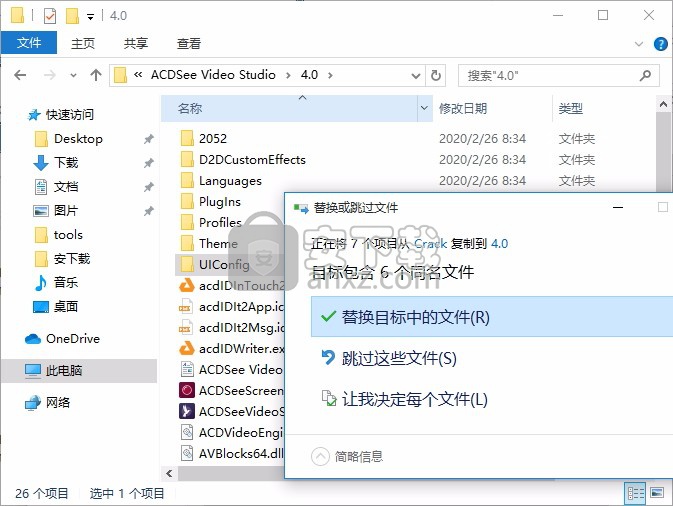Open 文档 in the navigation pane

[x=66, y=187]
